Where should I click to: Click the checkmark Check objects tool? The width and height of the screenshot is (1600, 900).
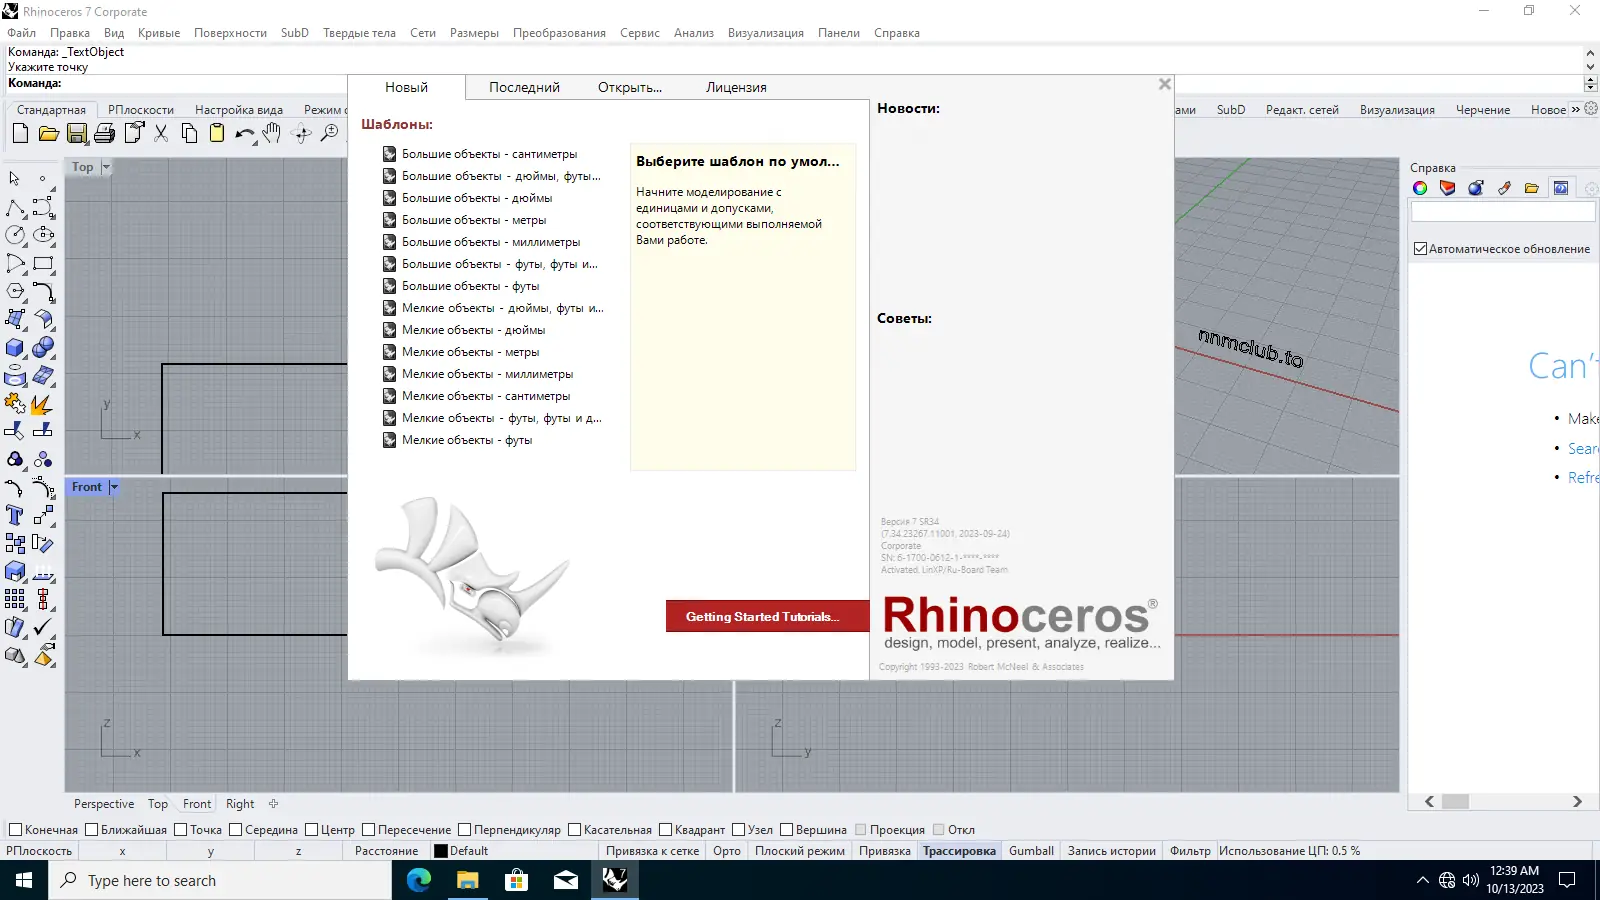(x=44, y=627)
